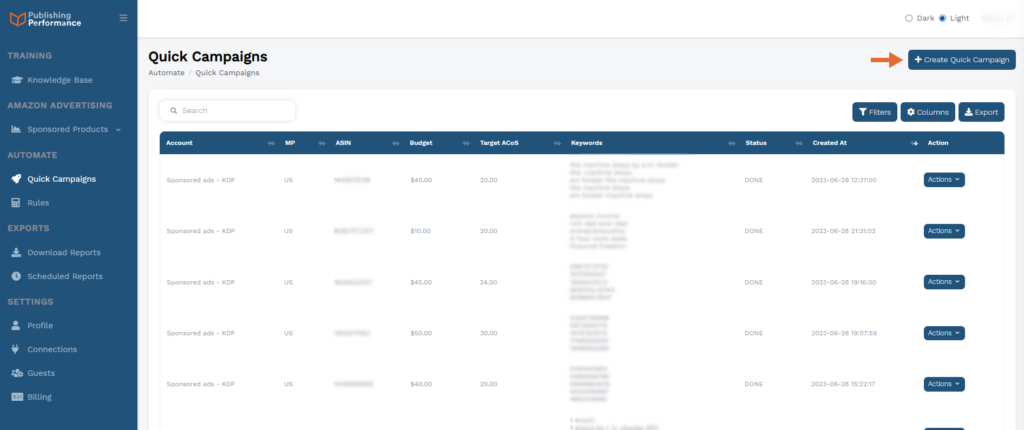Click the Billing card icon

[16, 397]
